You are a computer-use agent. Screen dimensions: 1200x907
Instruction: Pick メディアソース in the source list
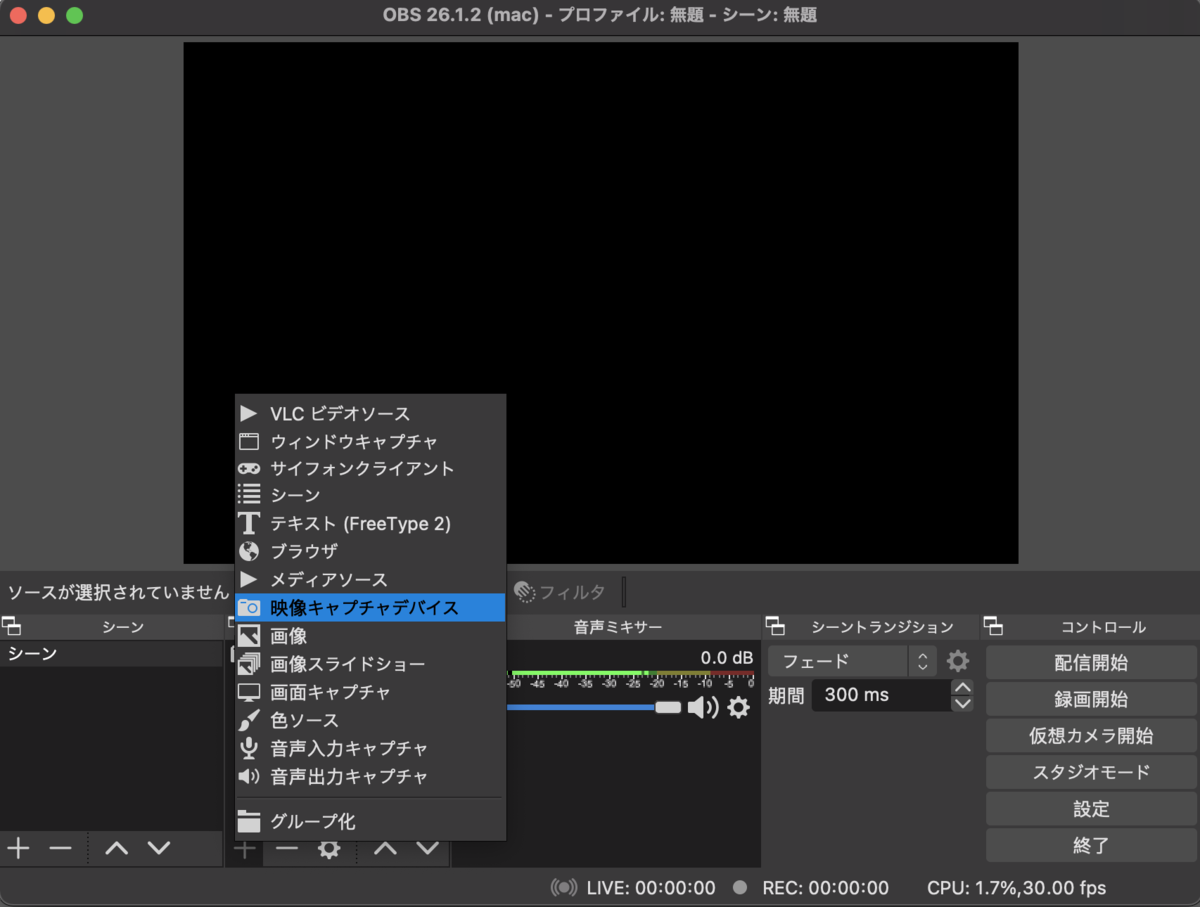tap(370, 579)
